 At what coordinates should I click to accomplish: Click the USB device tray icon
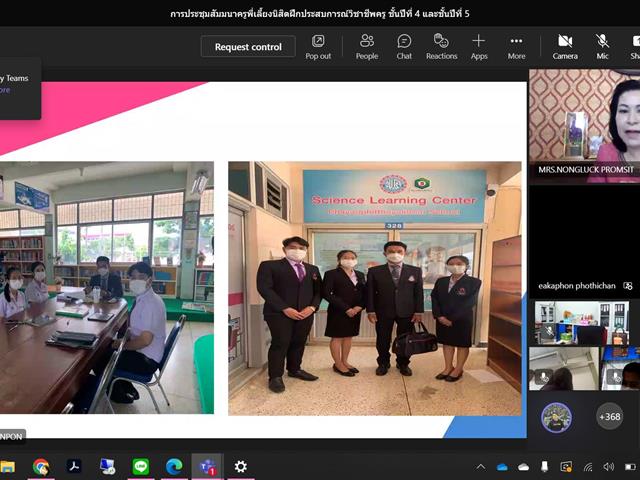pos(544,467)
